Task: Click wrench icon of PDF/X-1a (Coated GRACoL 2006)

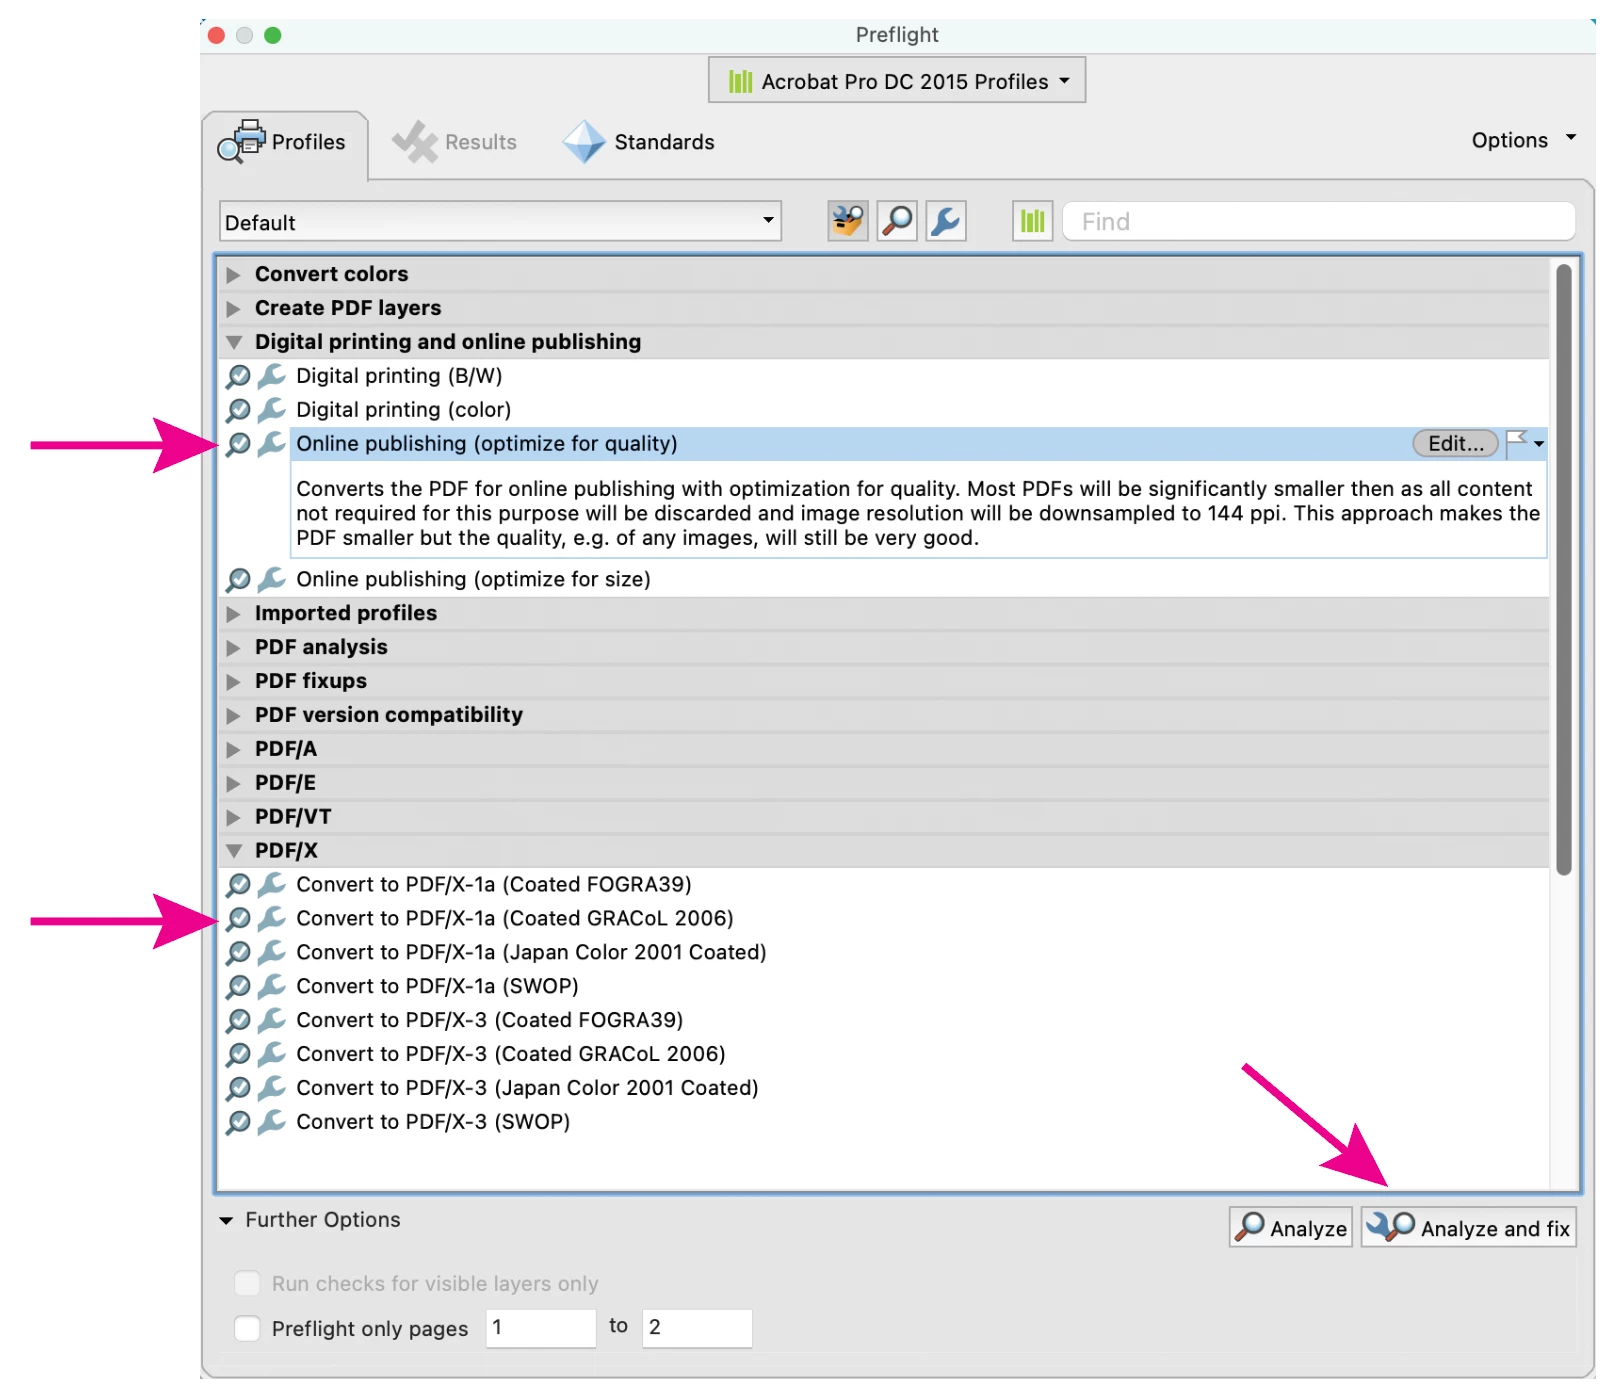Action: 271,919
